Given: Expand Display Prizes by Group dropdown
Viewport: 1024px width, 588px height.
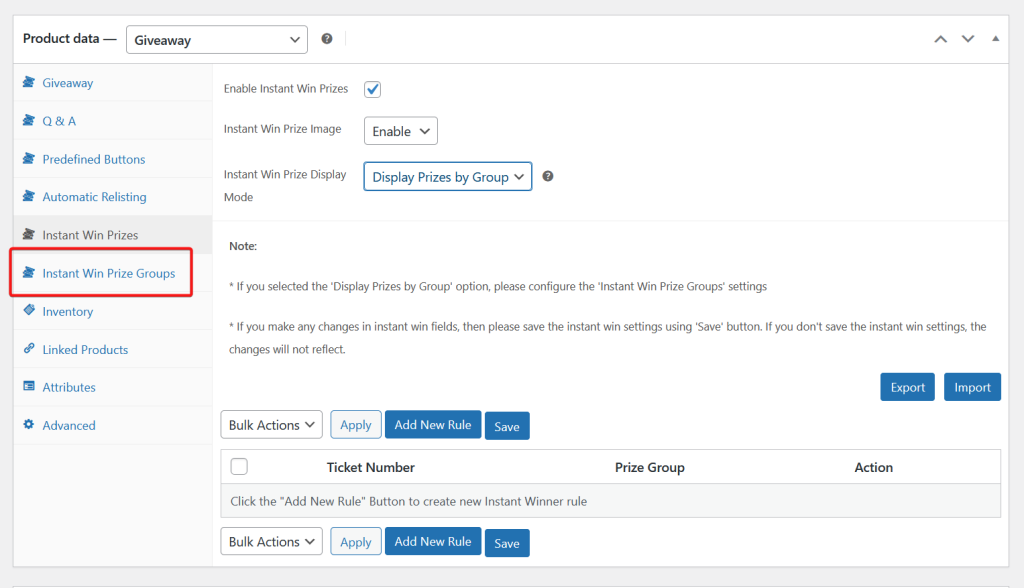Looking at the screenshot, I should pyautogui.click(x=447, y=177).
